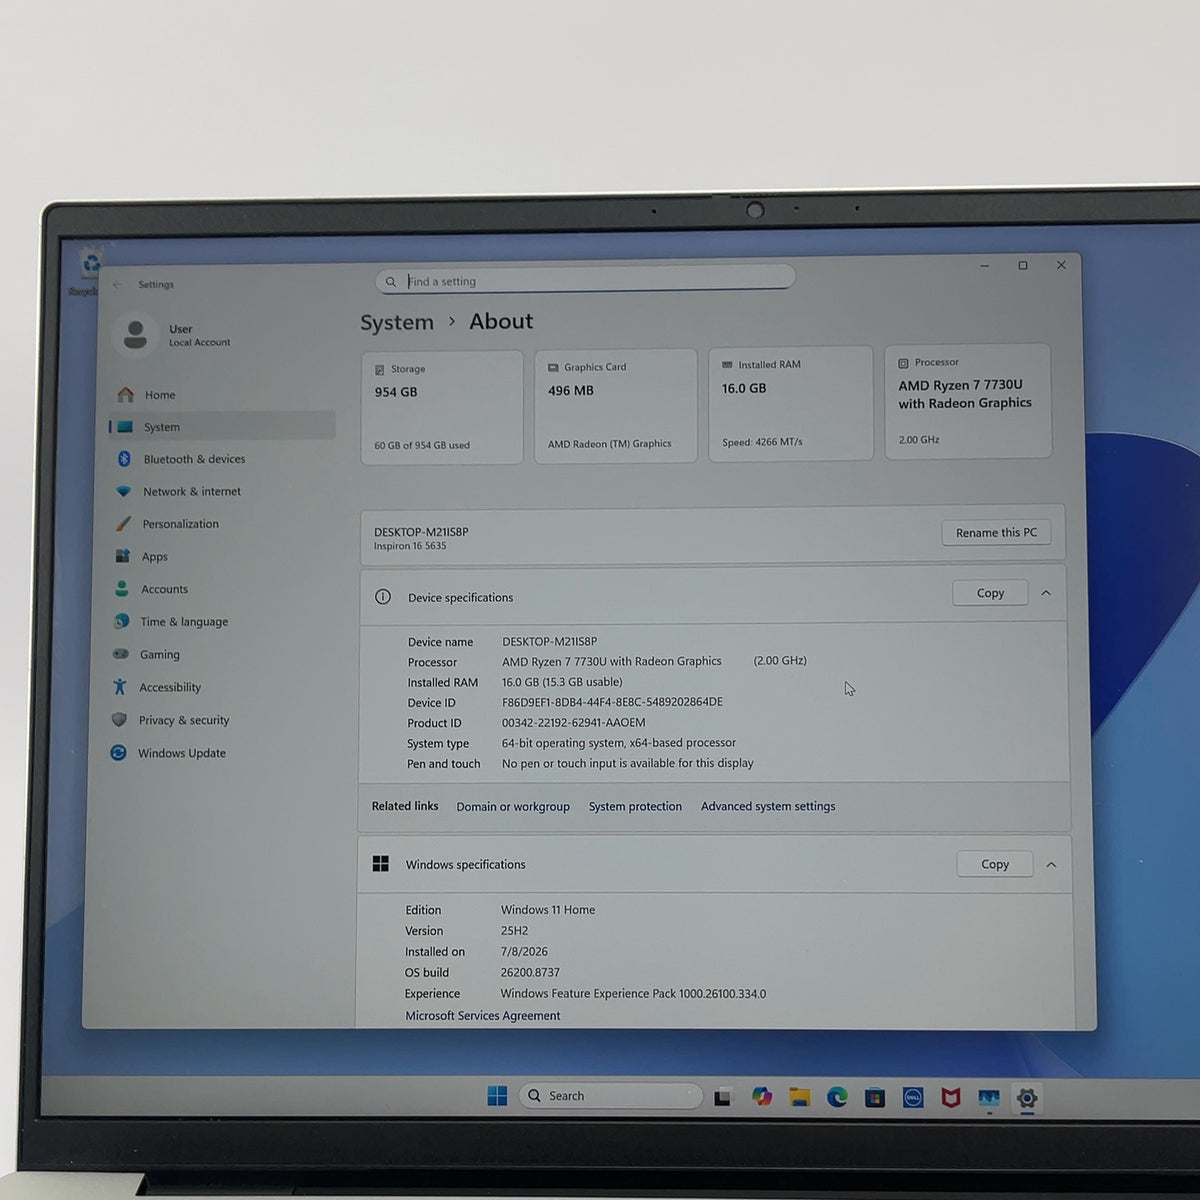Launch Copilot from the taskbar
The height and width of the screenshot is (1200, 1200).
pos(762,1097)
